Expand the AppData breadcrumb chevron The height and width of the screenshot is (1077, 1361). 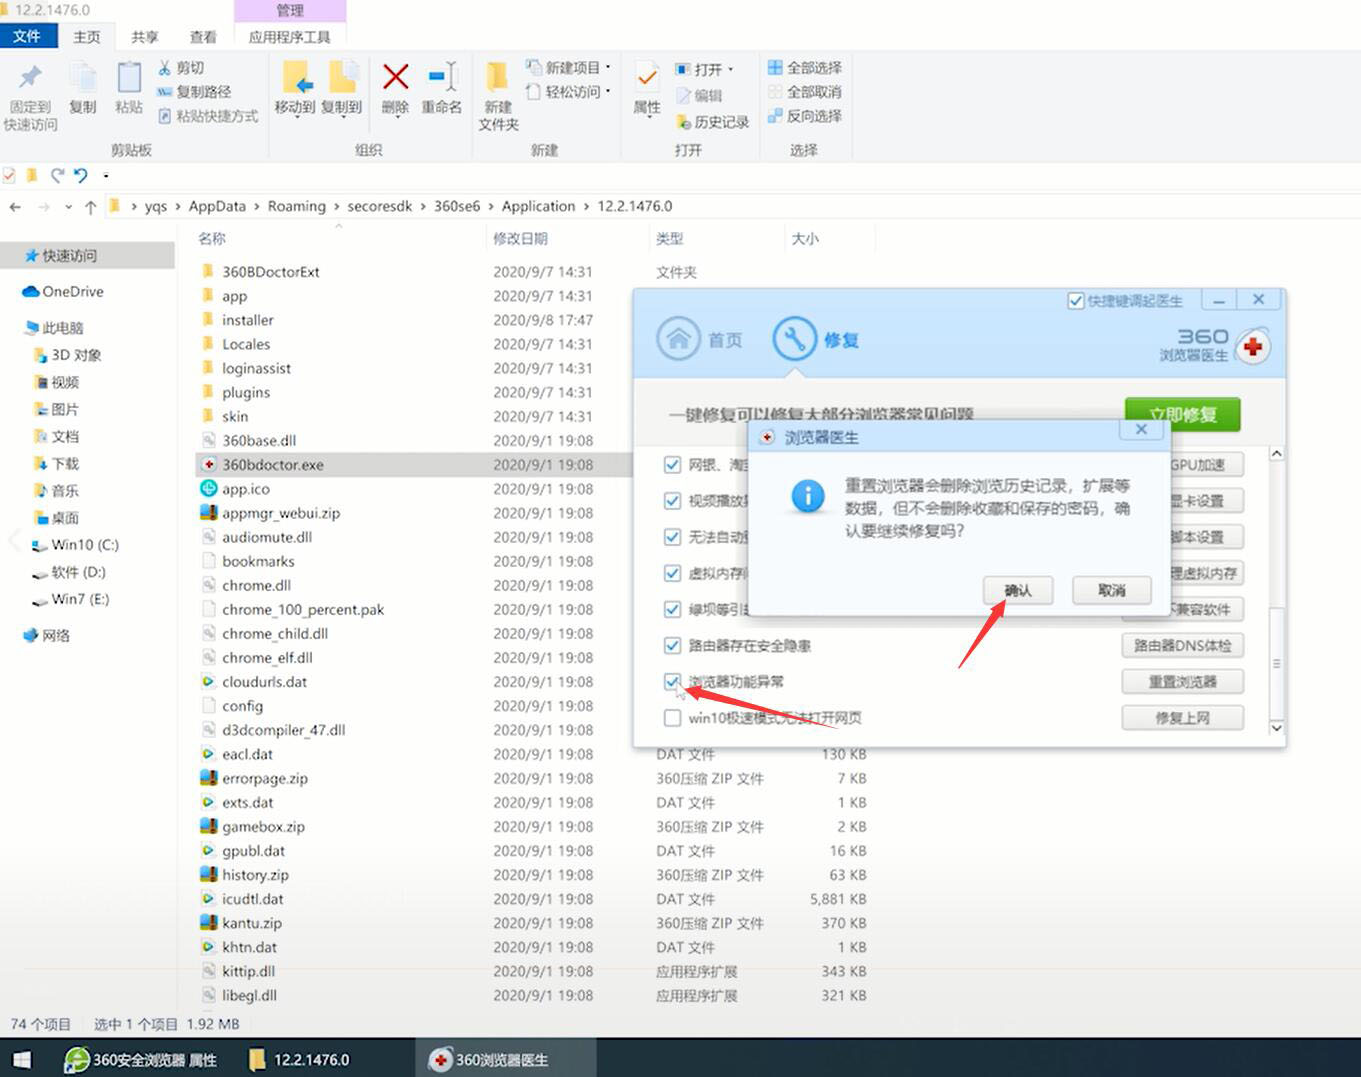tap(257, 207)
